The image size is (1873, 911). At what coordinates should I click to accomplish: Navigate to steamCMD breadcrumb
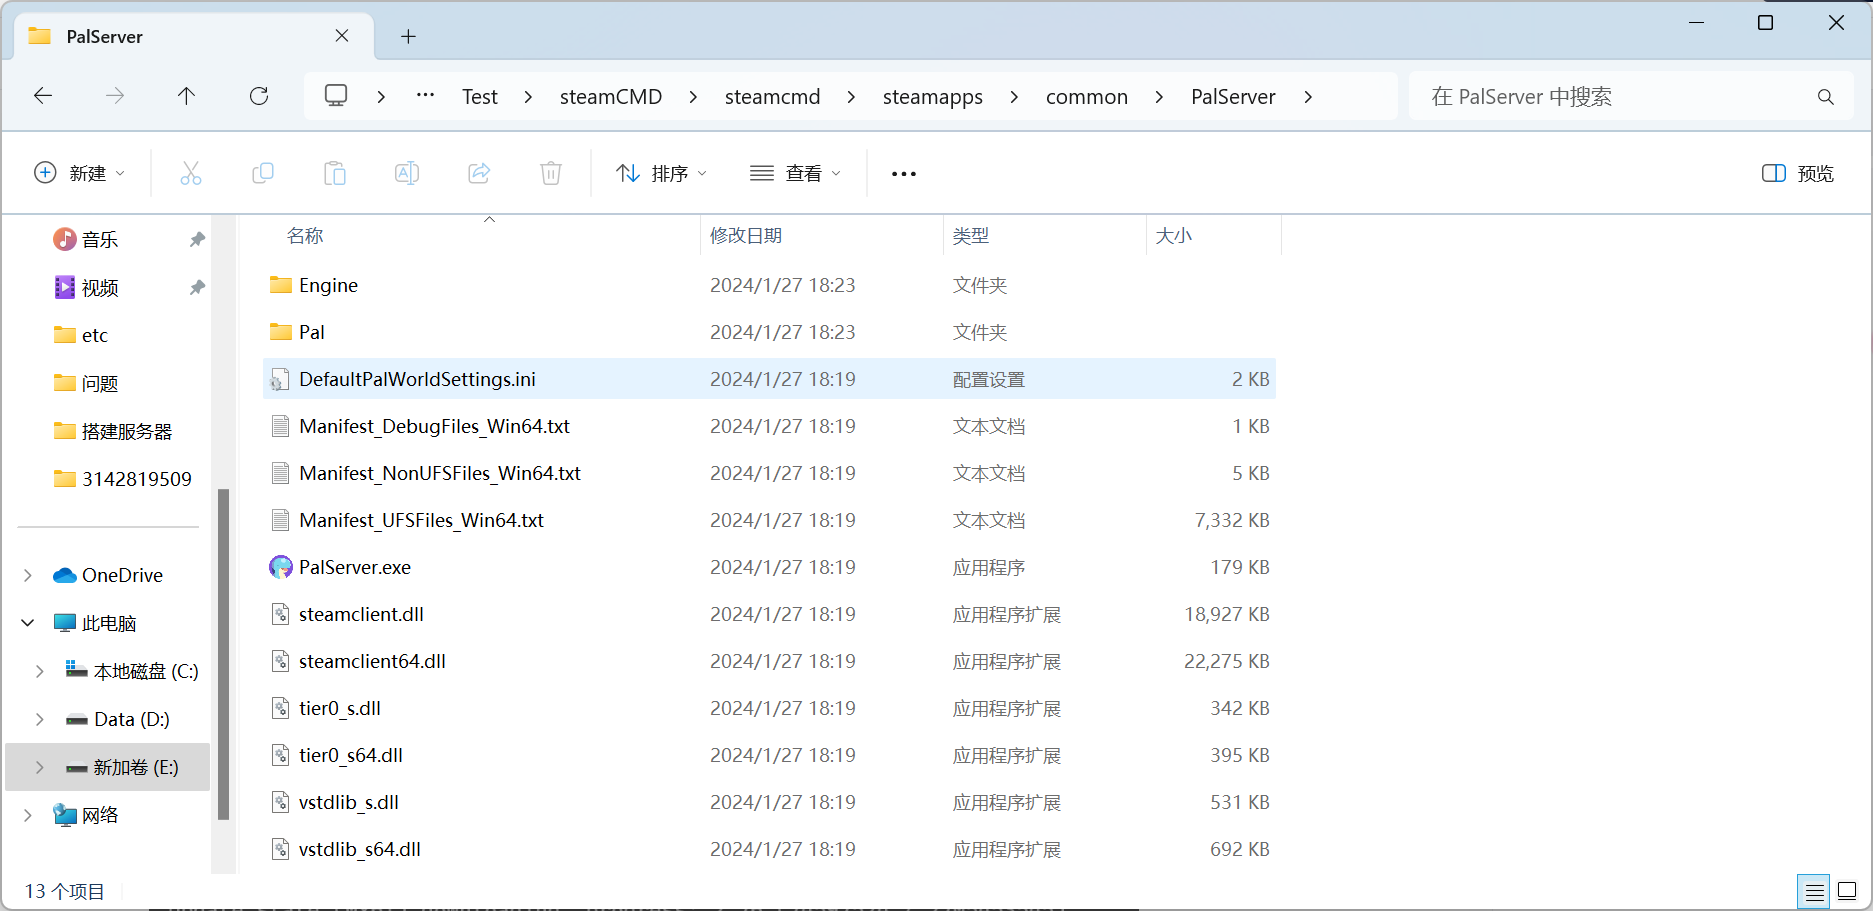pyautogui.click(x=611, y=97)
